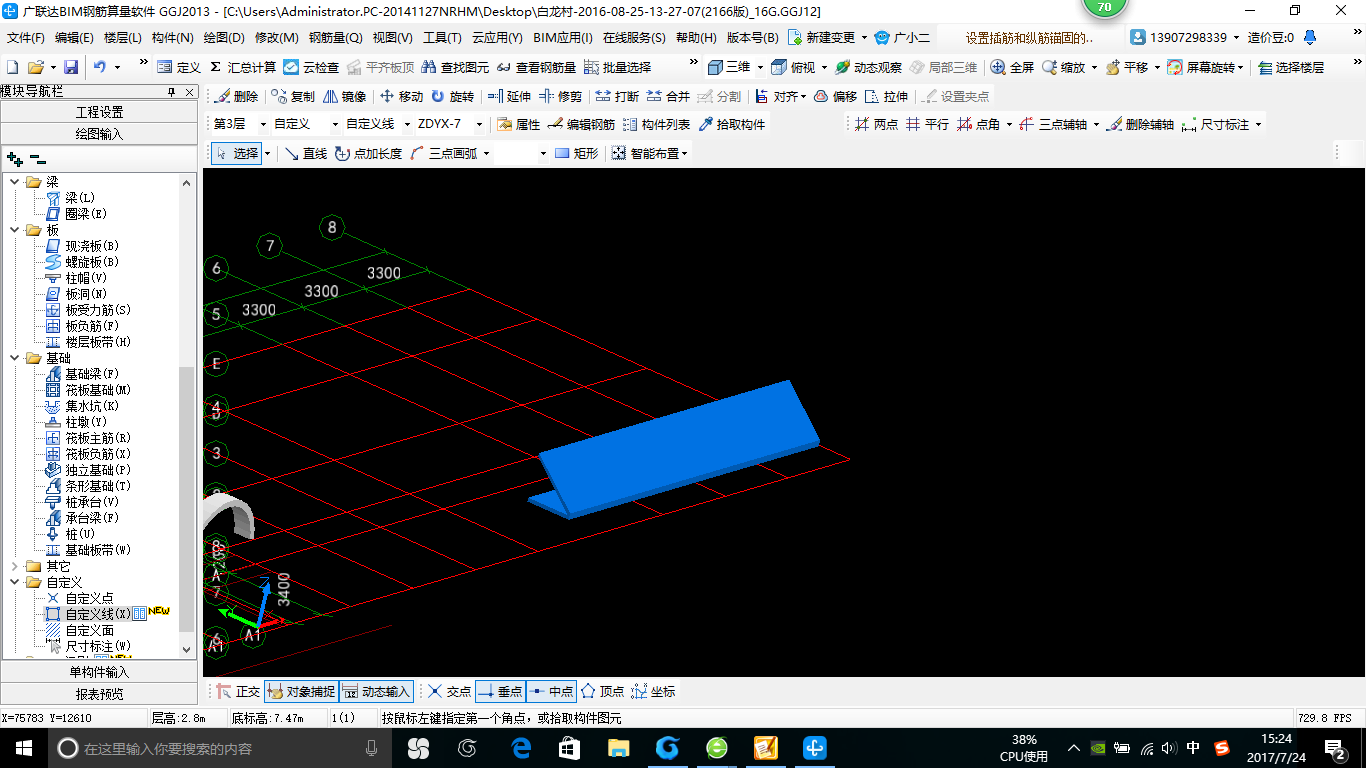Screen dimensions: 1366x768
Task: Open the 文件(F) menu
Action: pyautogui.click(x=26, y=38)
